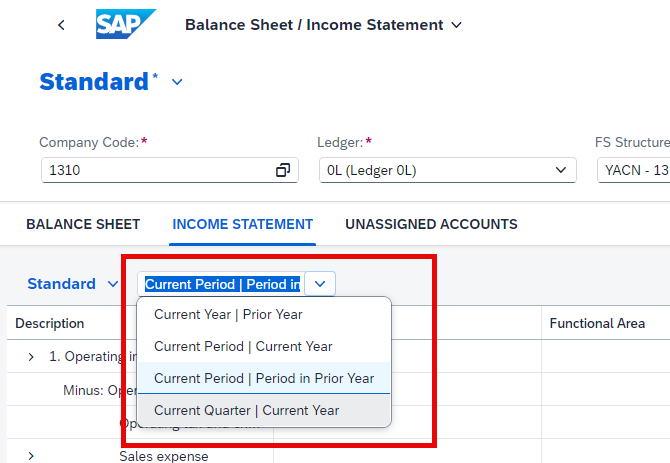Select Current Period | Period in Prior Year
The height and width of the screenshot is (463, 670).
[264, 378]
